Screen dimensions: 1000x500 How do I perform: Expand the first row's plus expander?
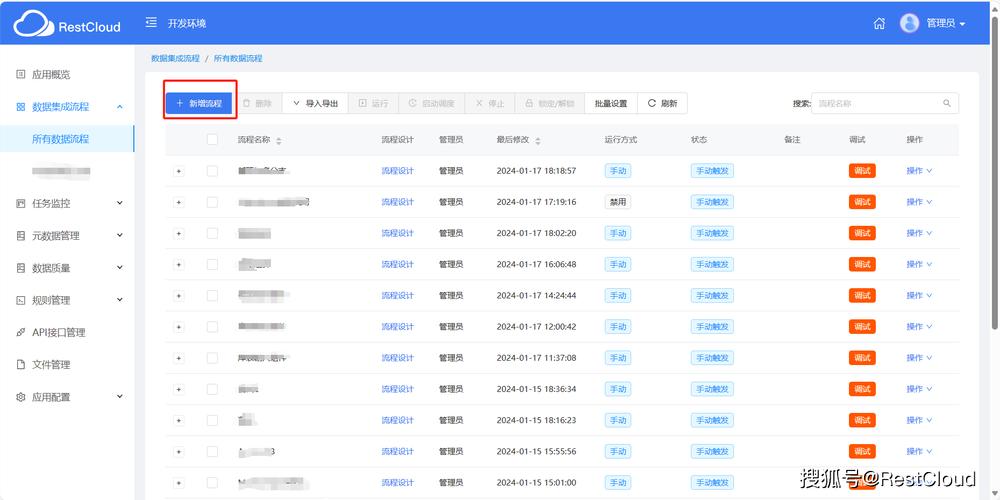coord(179,171)
